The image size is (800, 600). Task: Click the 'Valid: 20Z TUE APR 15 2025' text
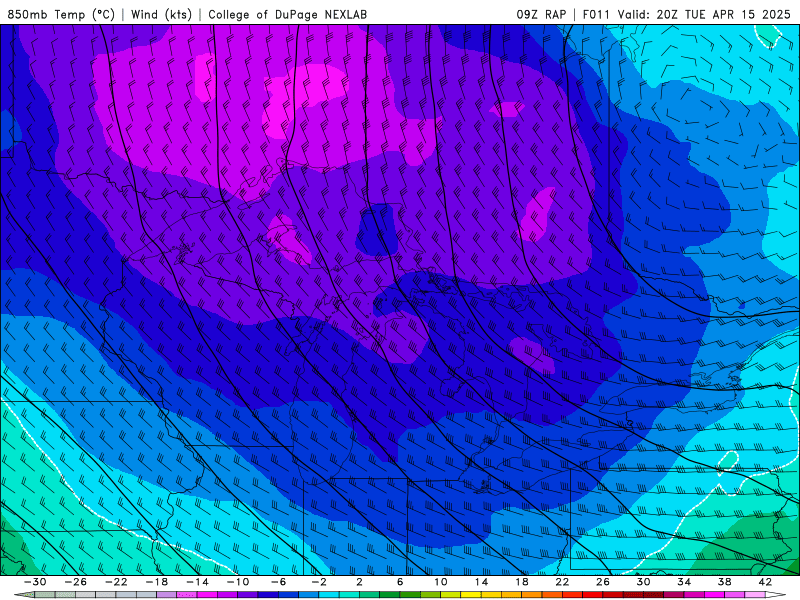704,14
